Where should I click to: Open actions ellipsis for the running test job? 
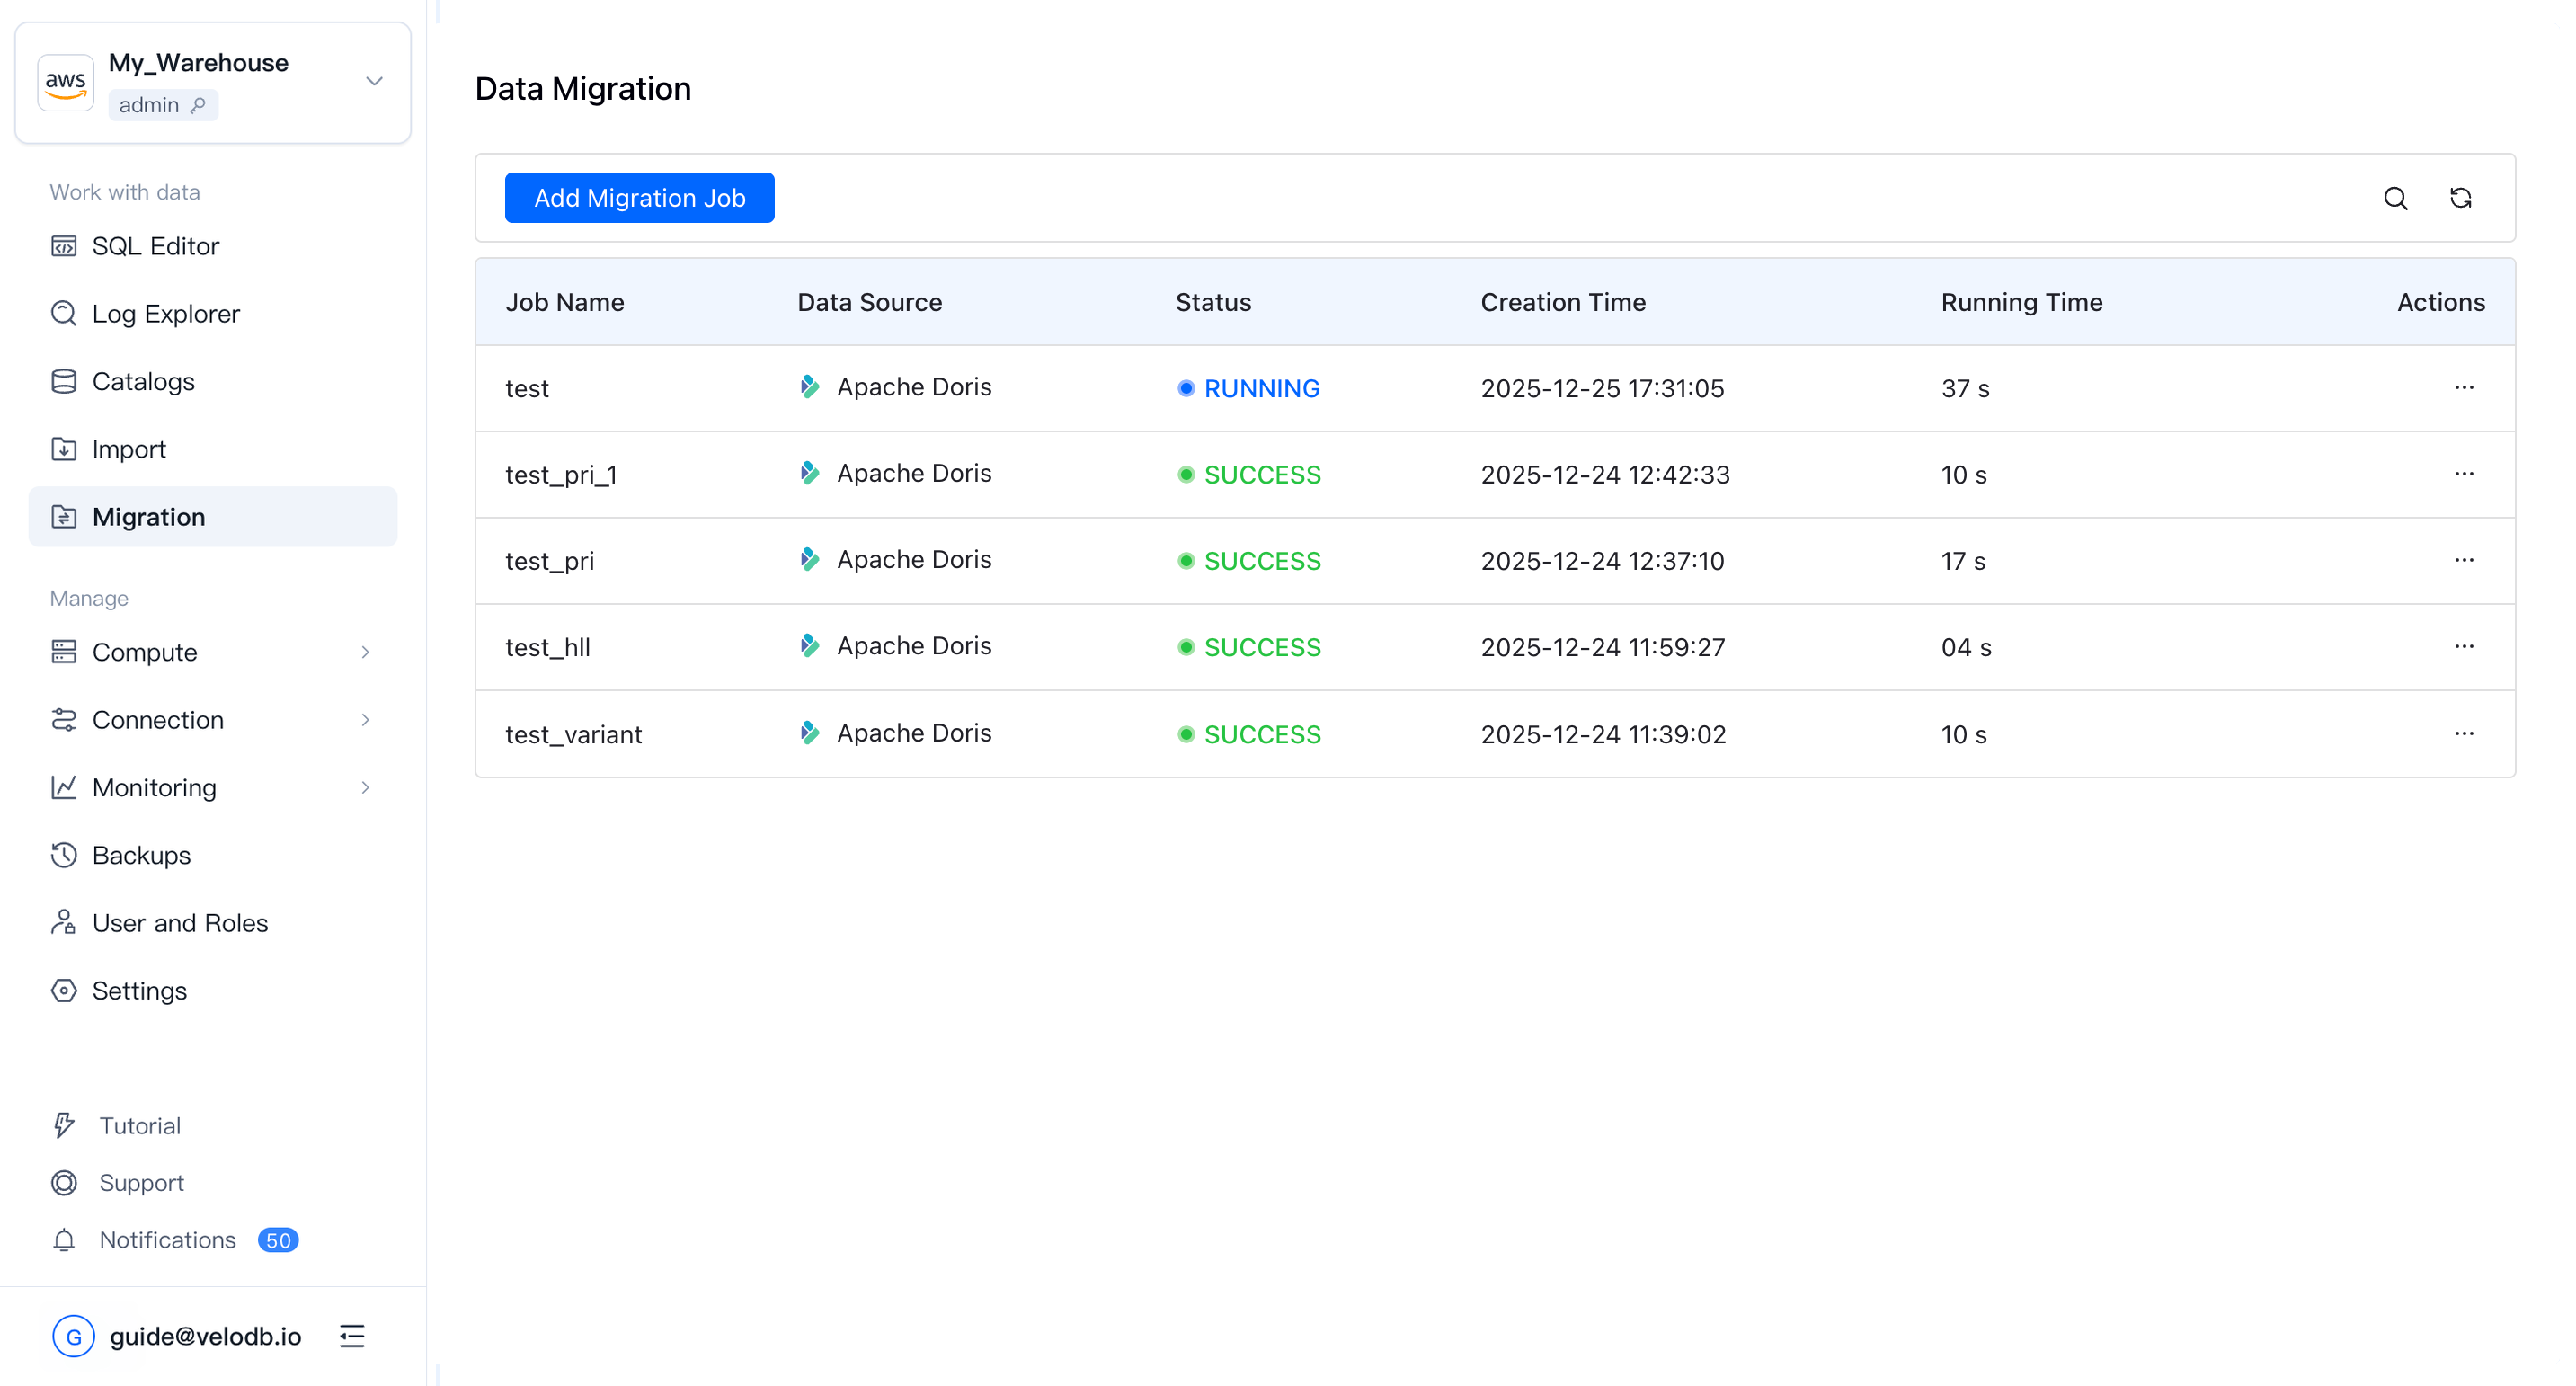pos(2463,388)
